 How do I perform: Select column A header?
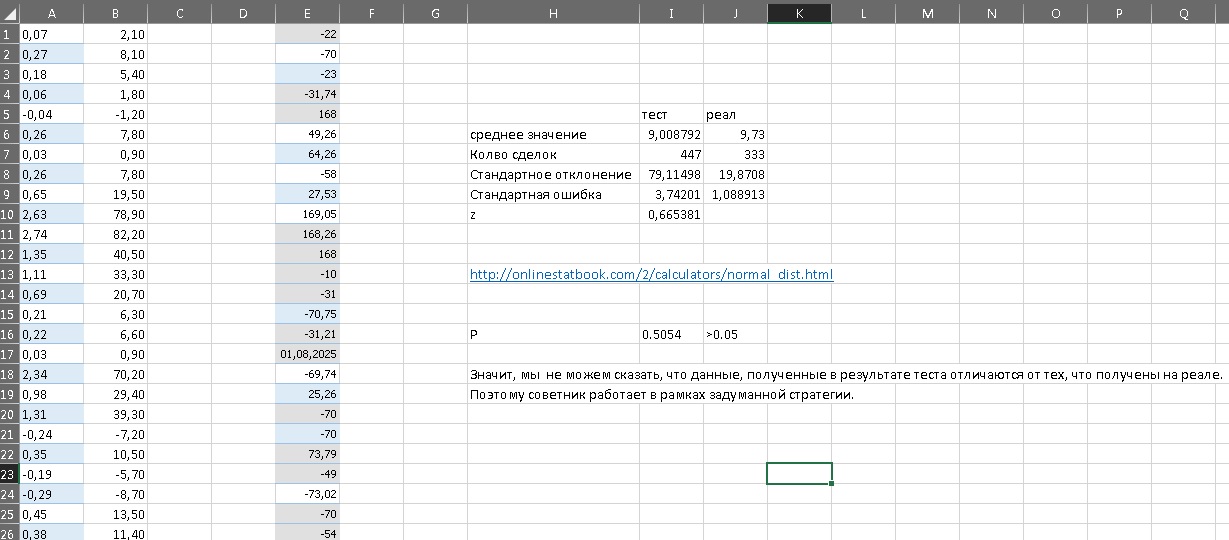[x=51, y=12]
